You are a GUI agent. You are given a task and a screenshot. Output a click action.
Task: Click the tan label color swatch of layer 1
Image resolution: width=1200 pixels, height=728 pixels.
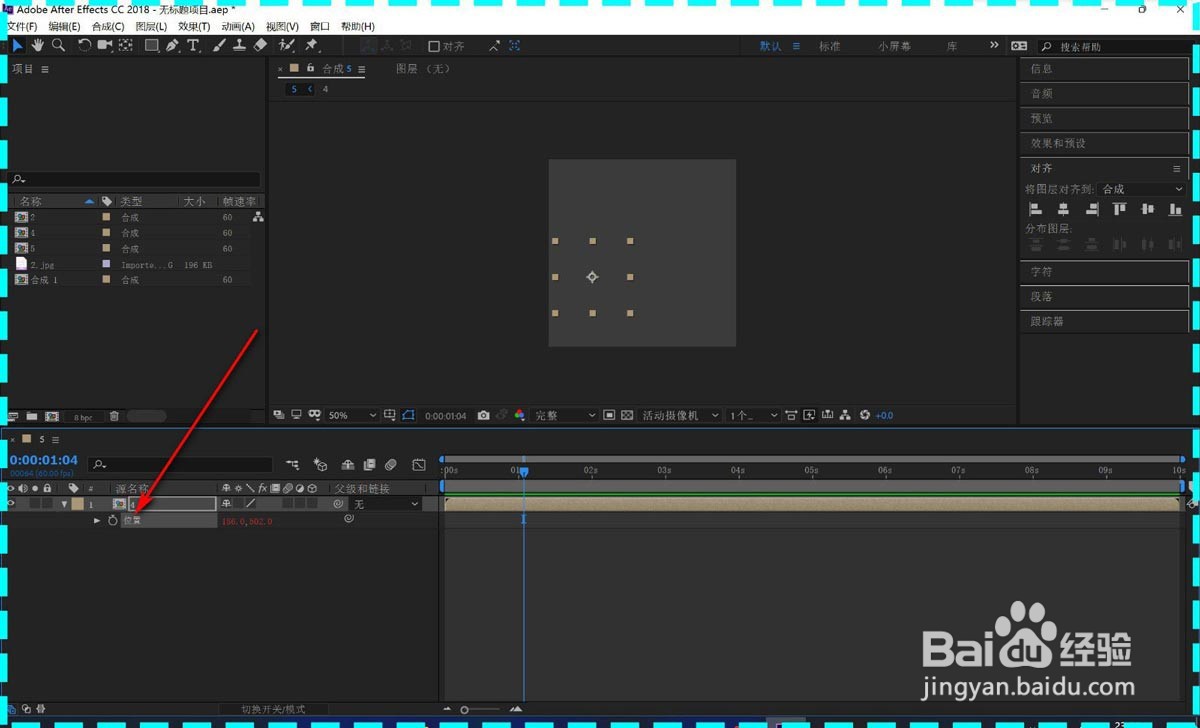78,504
